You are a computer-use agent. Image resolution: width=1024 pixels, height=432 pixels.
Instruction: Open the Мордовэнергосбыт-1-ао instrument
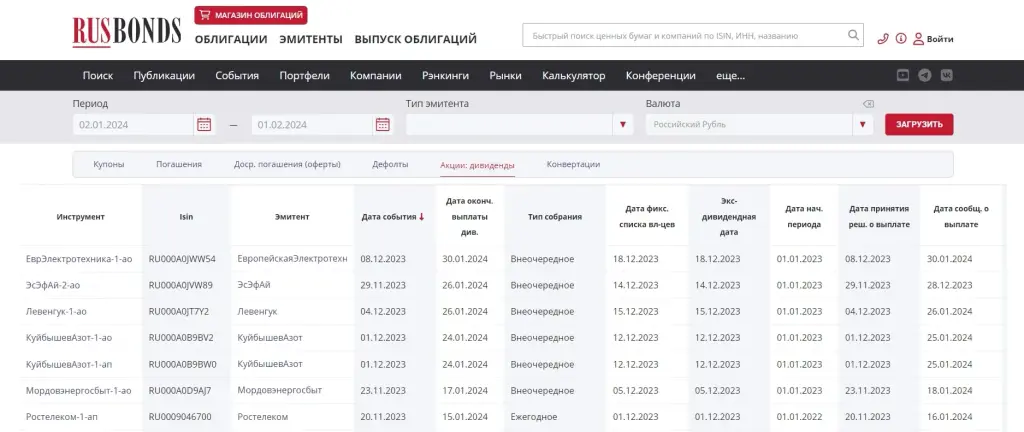click(78, 390)
